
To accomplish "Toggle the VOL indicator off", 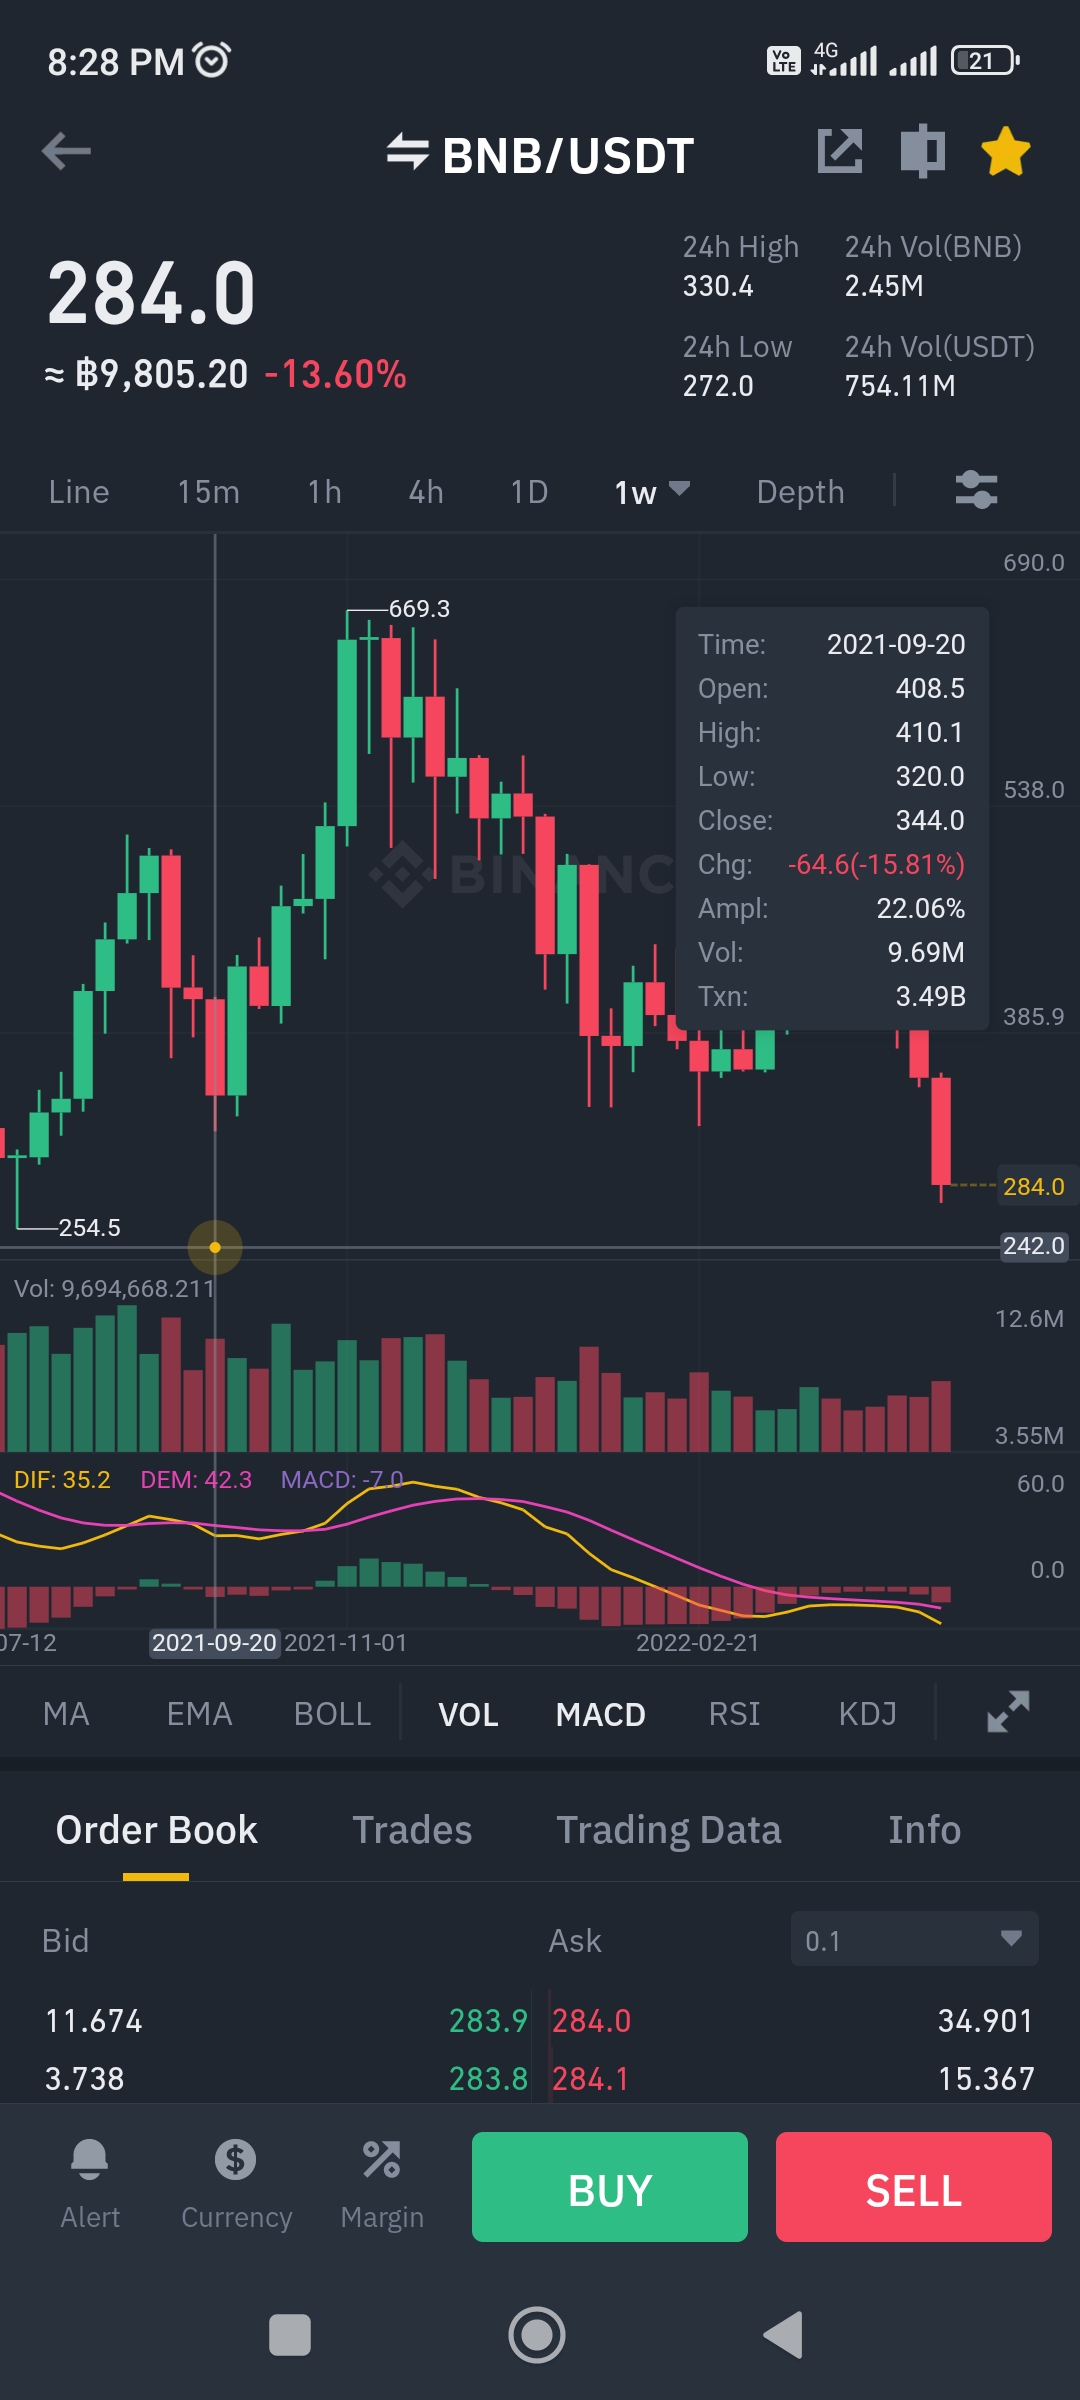I will click(468, 1714).
